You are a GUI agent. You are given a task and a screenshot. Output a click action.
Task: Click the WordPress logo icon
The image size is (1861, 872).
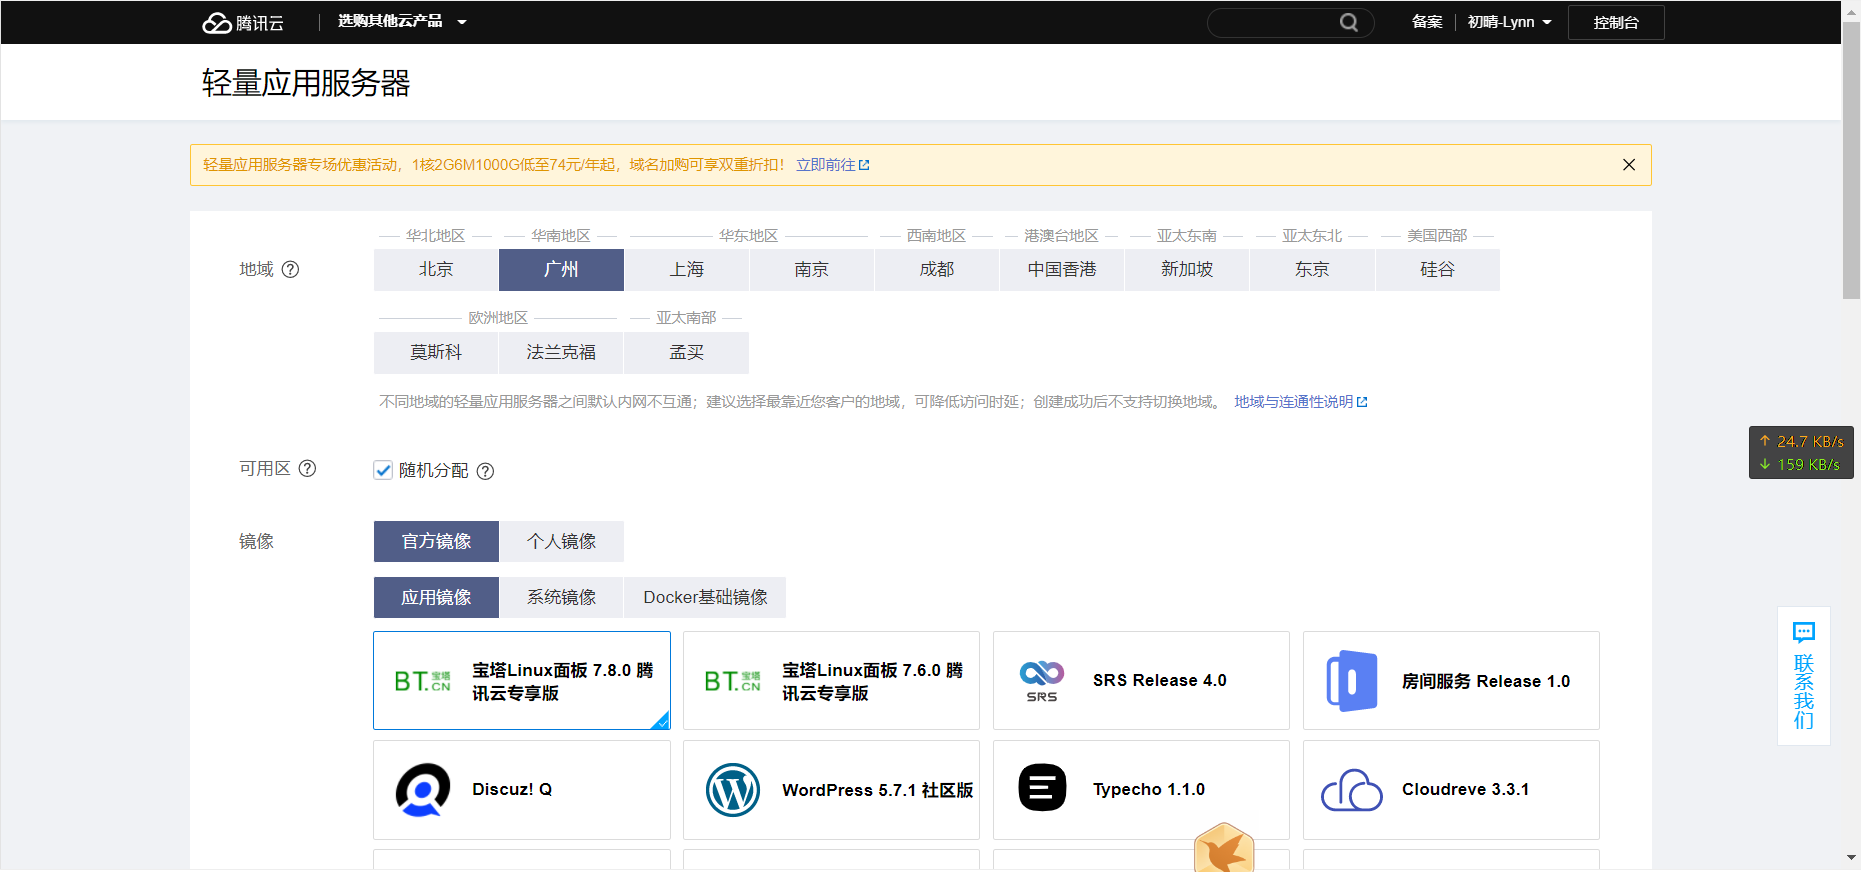[733, 790]
